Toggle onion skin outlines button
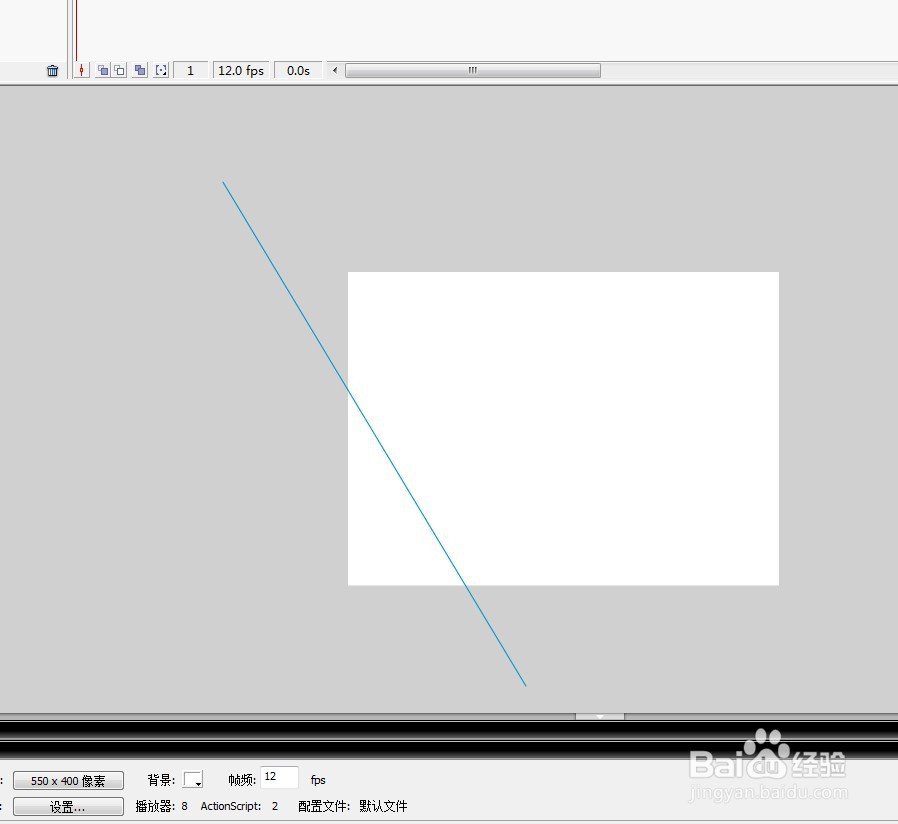Viewport: 898px width, 824px height. 119,70
